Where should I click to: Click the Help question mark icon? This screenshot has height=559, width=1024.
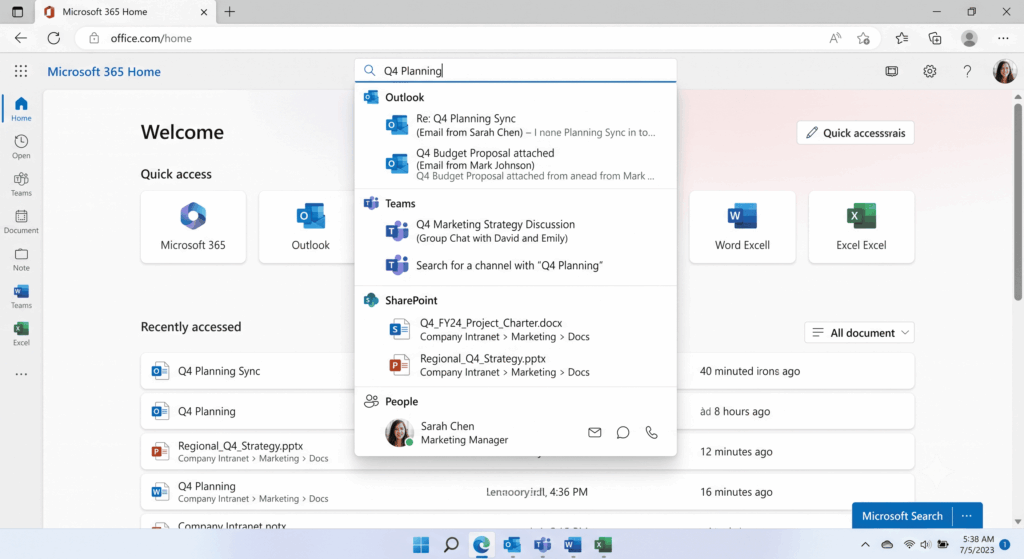point(967,71)
